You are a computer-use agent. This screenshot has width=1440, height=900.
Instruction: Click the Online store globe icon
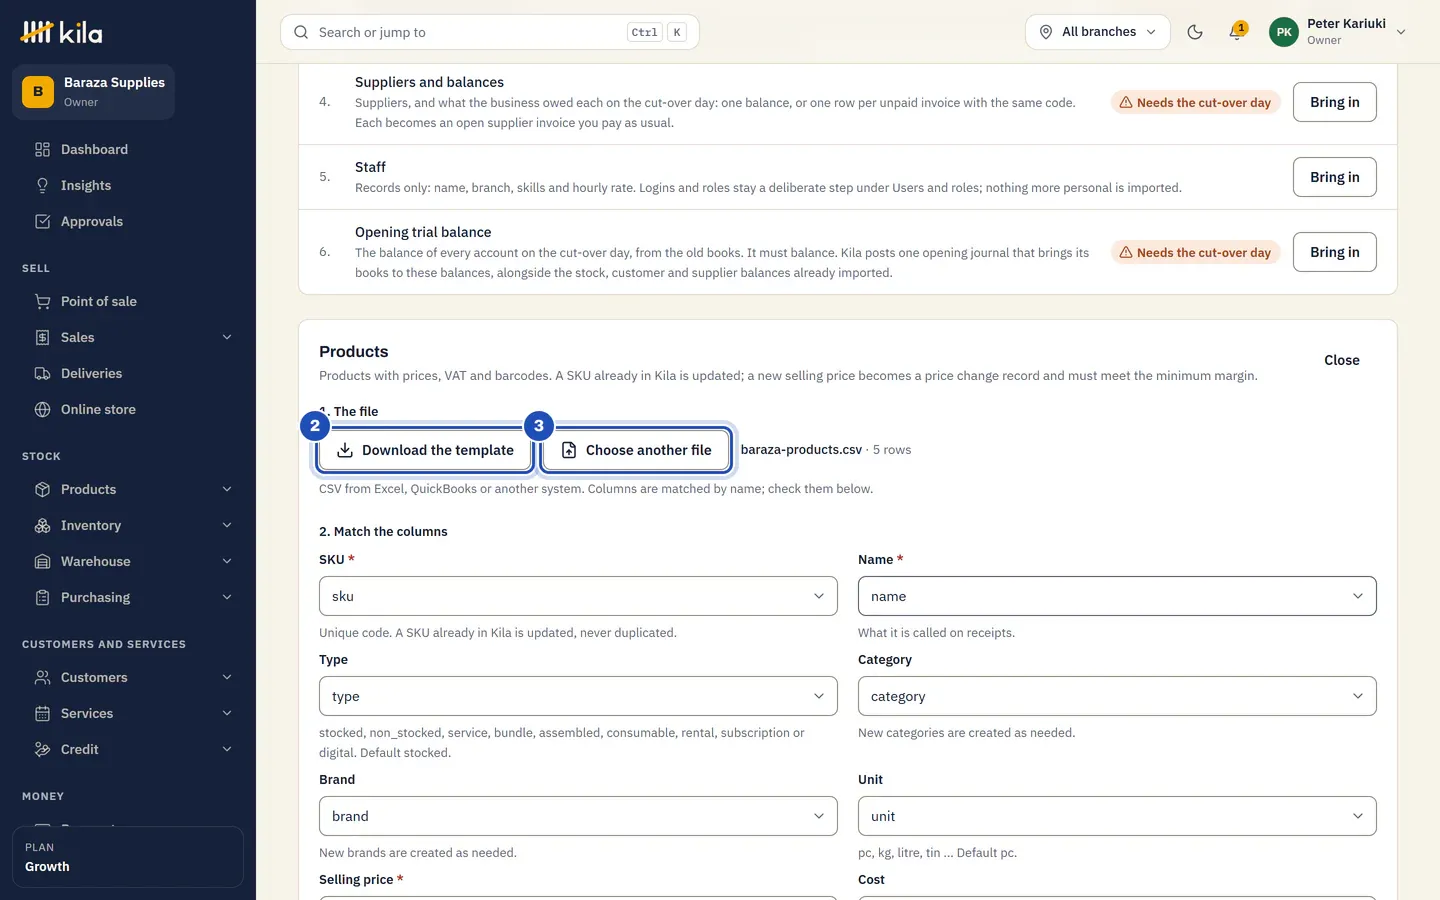click(42, 409)
